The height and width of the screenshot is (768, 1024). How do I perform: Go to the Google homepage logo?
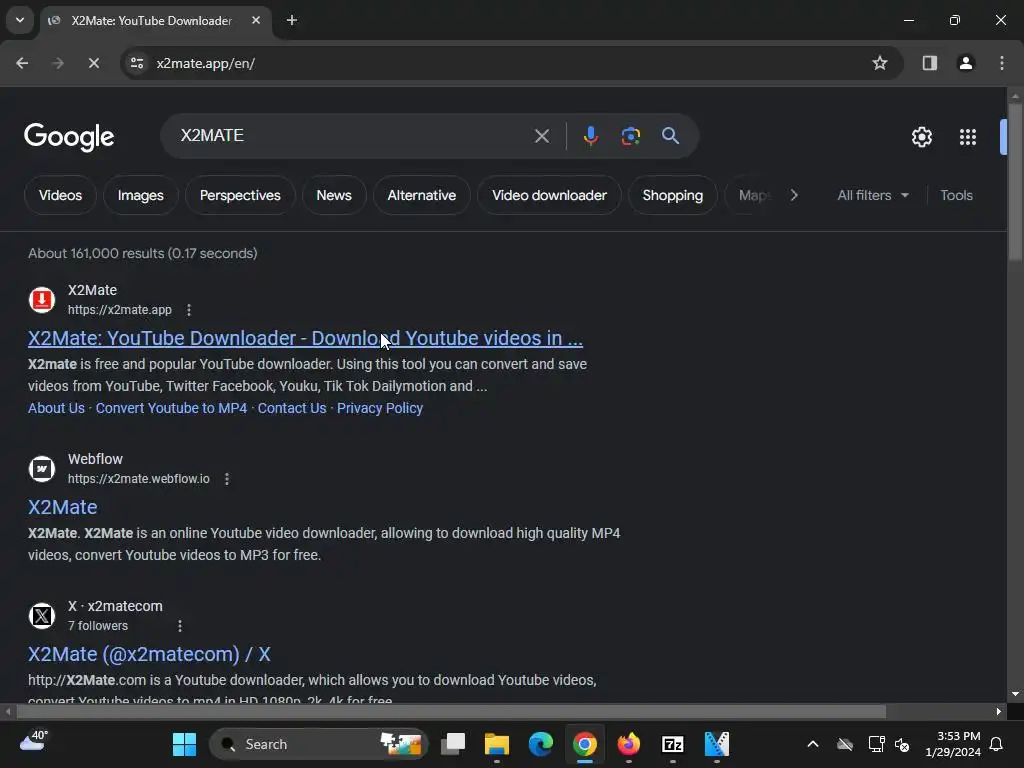(x=69, y=136)
